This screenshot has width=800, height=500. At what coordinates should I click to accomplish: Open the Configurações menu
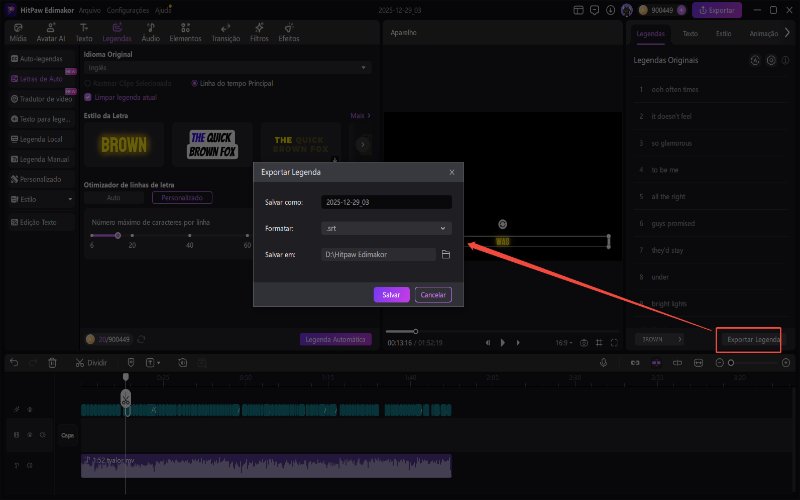tap(127, 9)
